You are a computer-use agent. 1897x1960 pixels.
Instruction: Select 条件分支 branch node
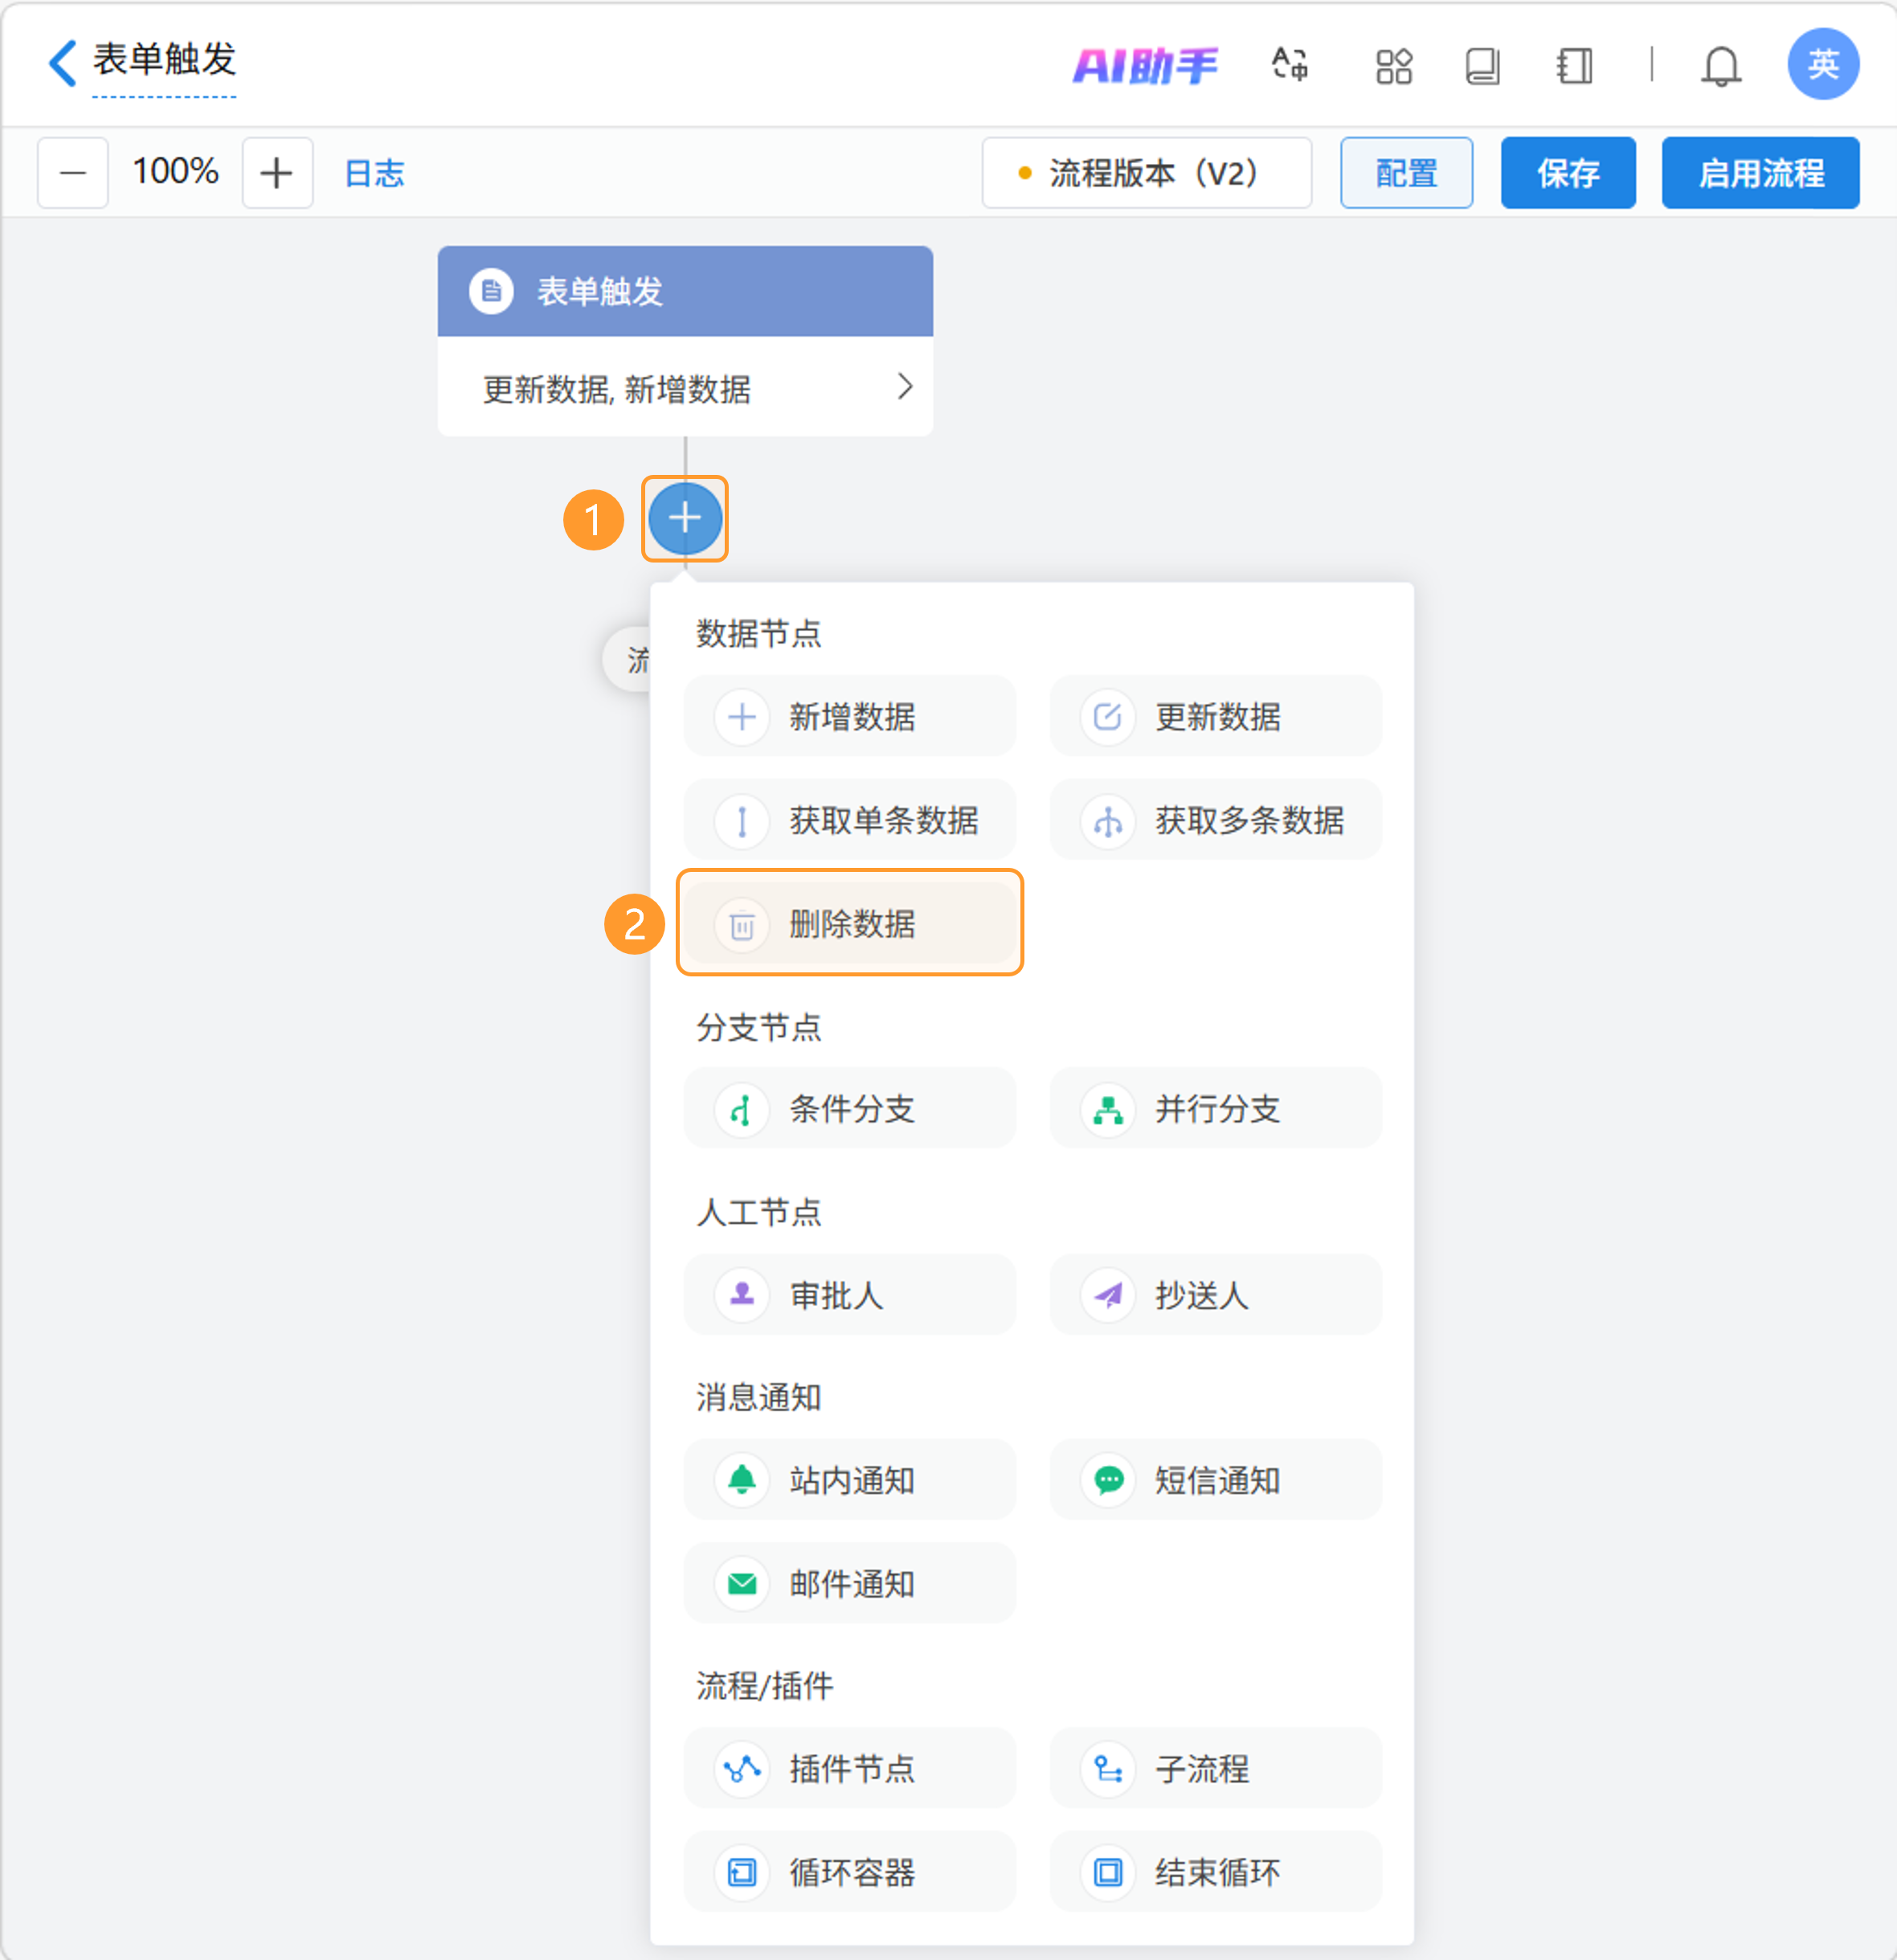pos(850,1108)
